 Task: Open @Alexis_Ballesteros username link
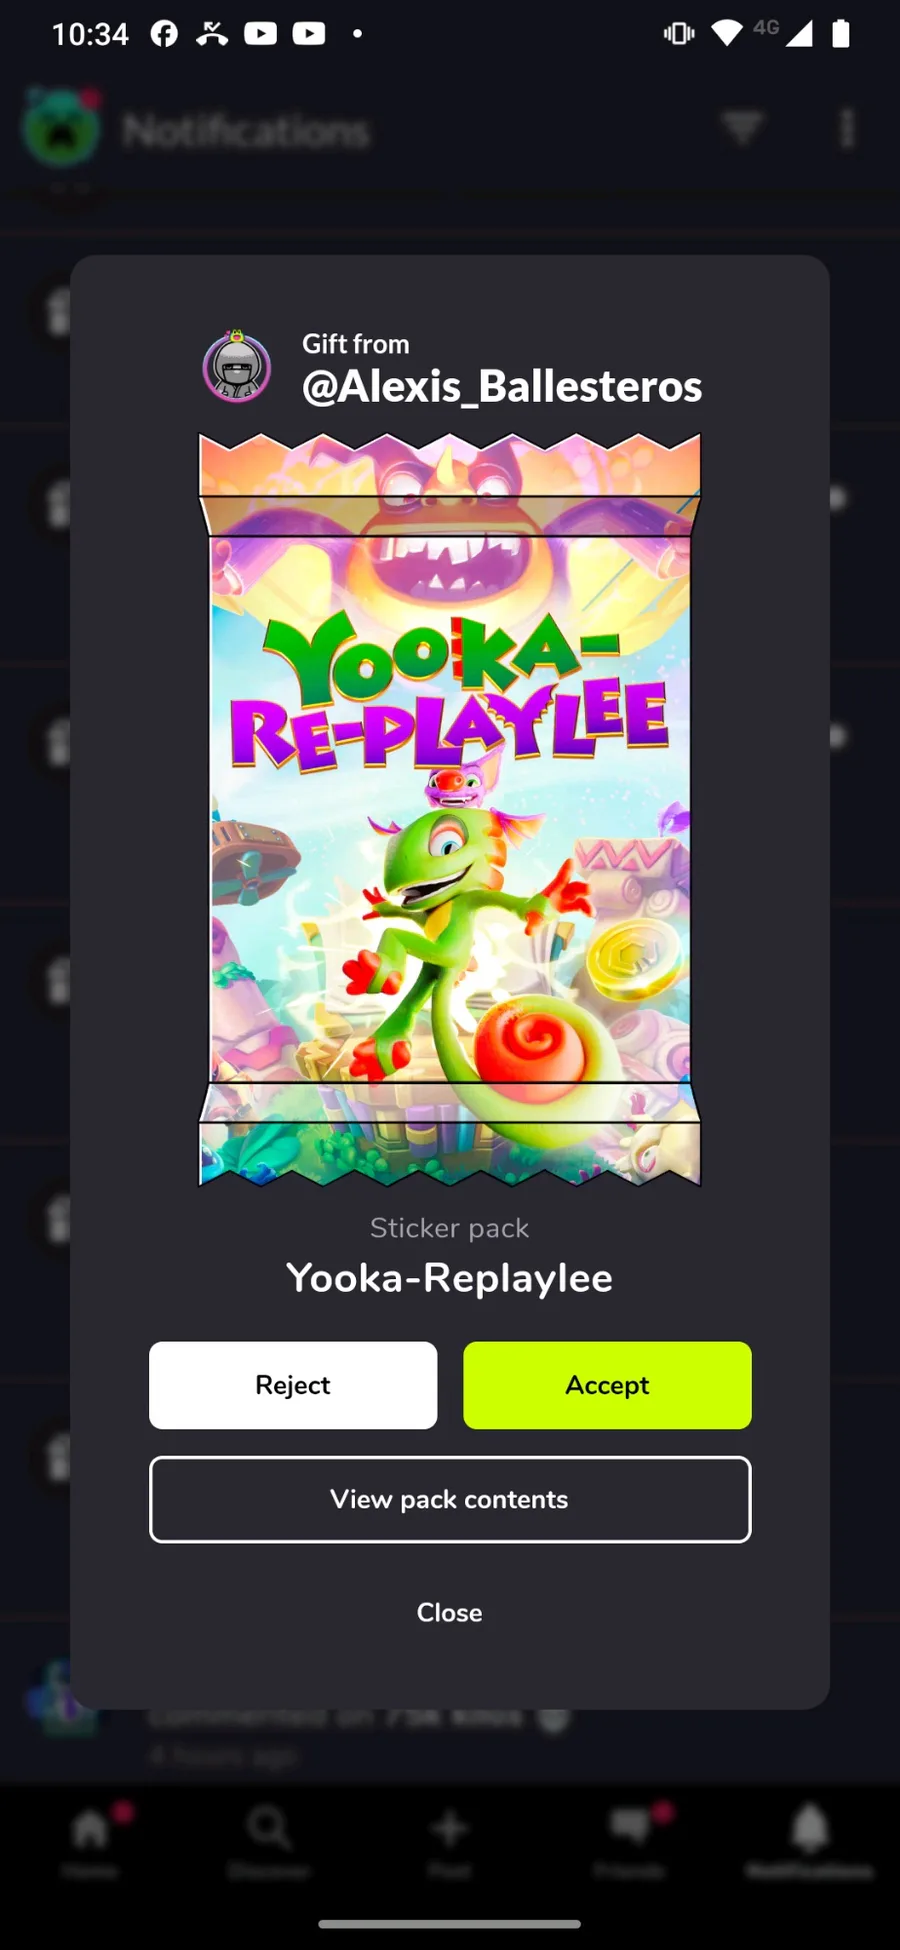click(x=502, y=386)
